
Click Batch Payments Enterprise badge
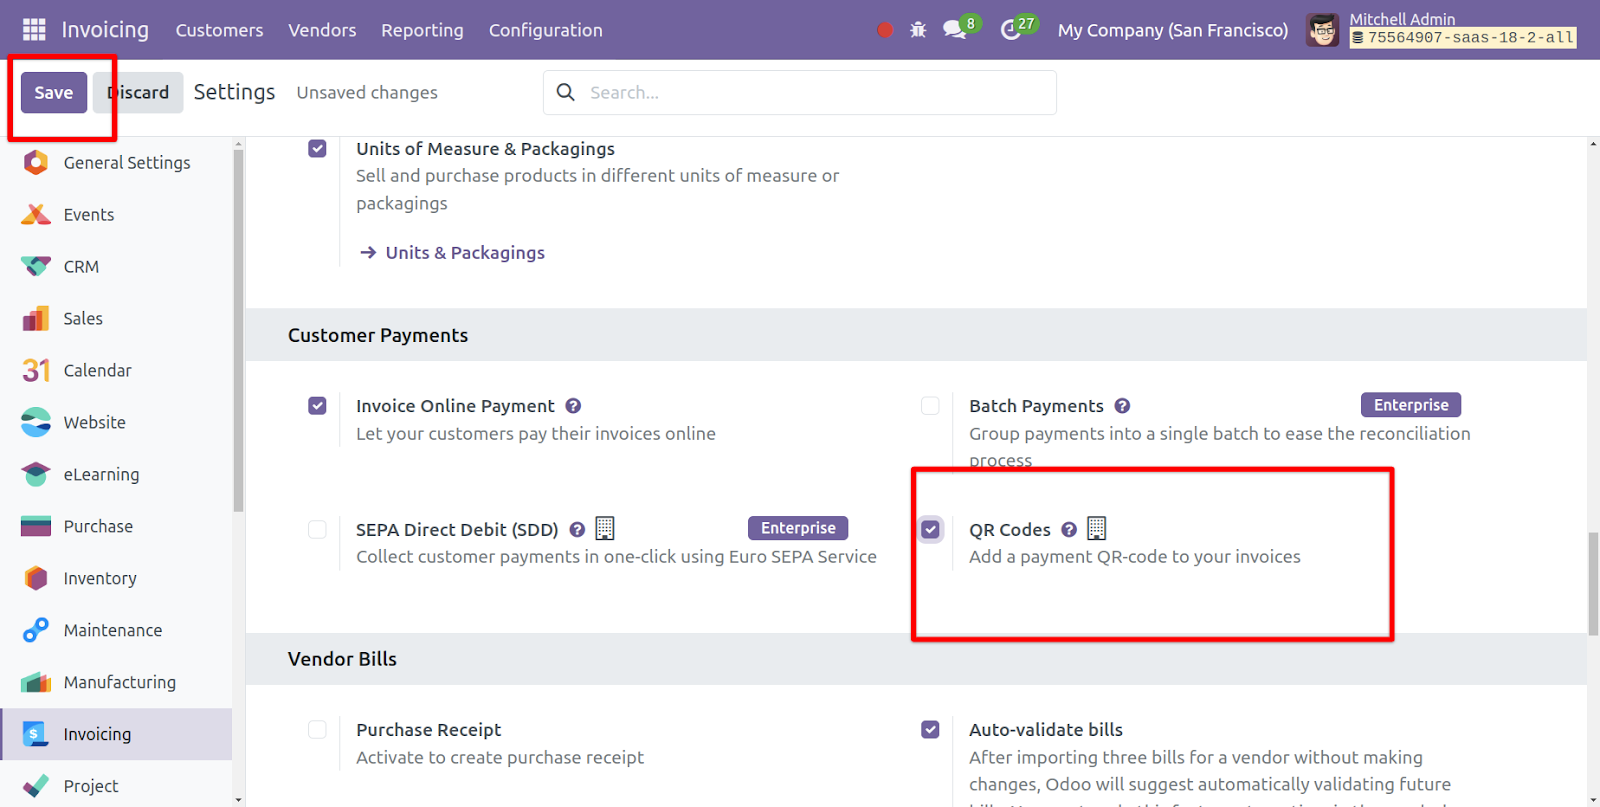[1411, 405]
